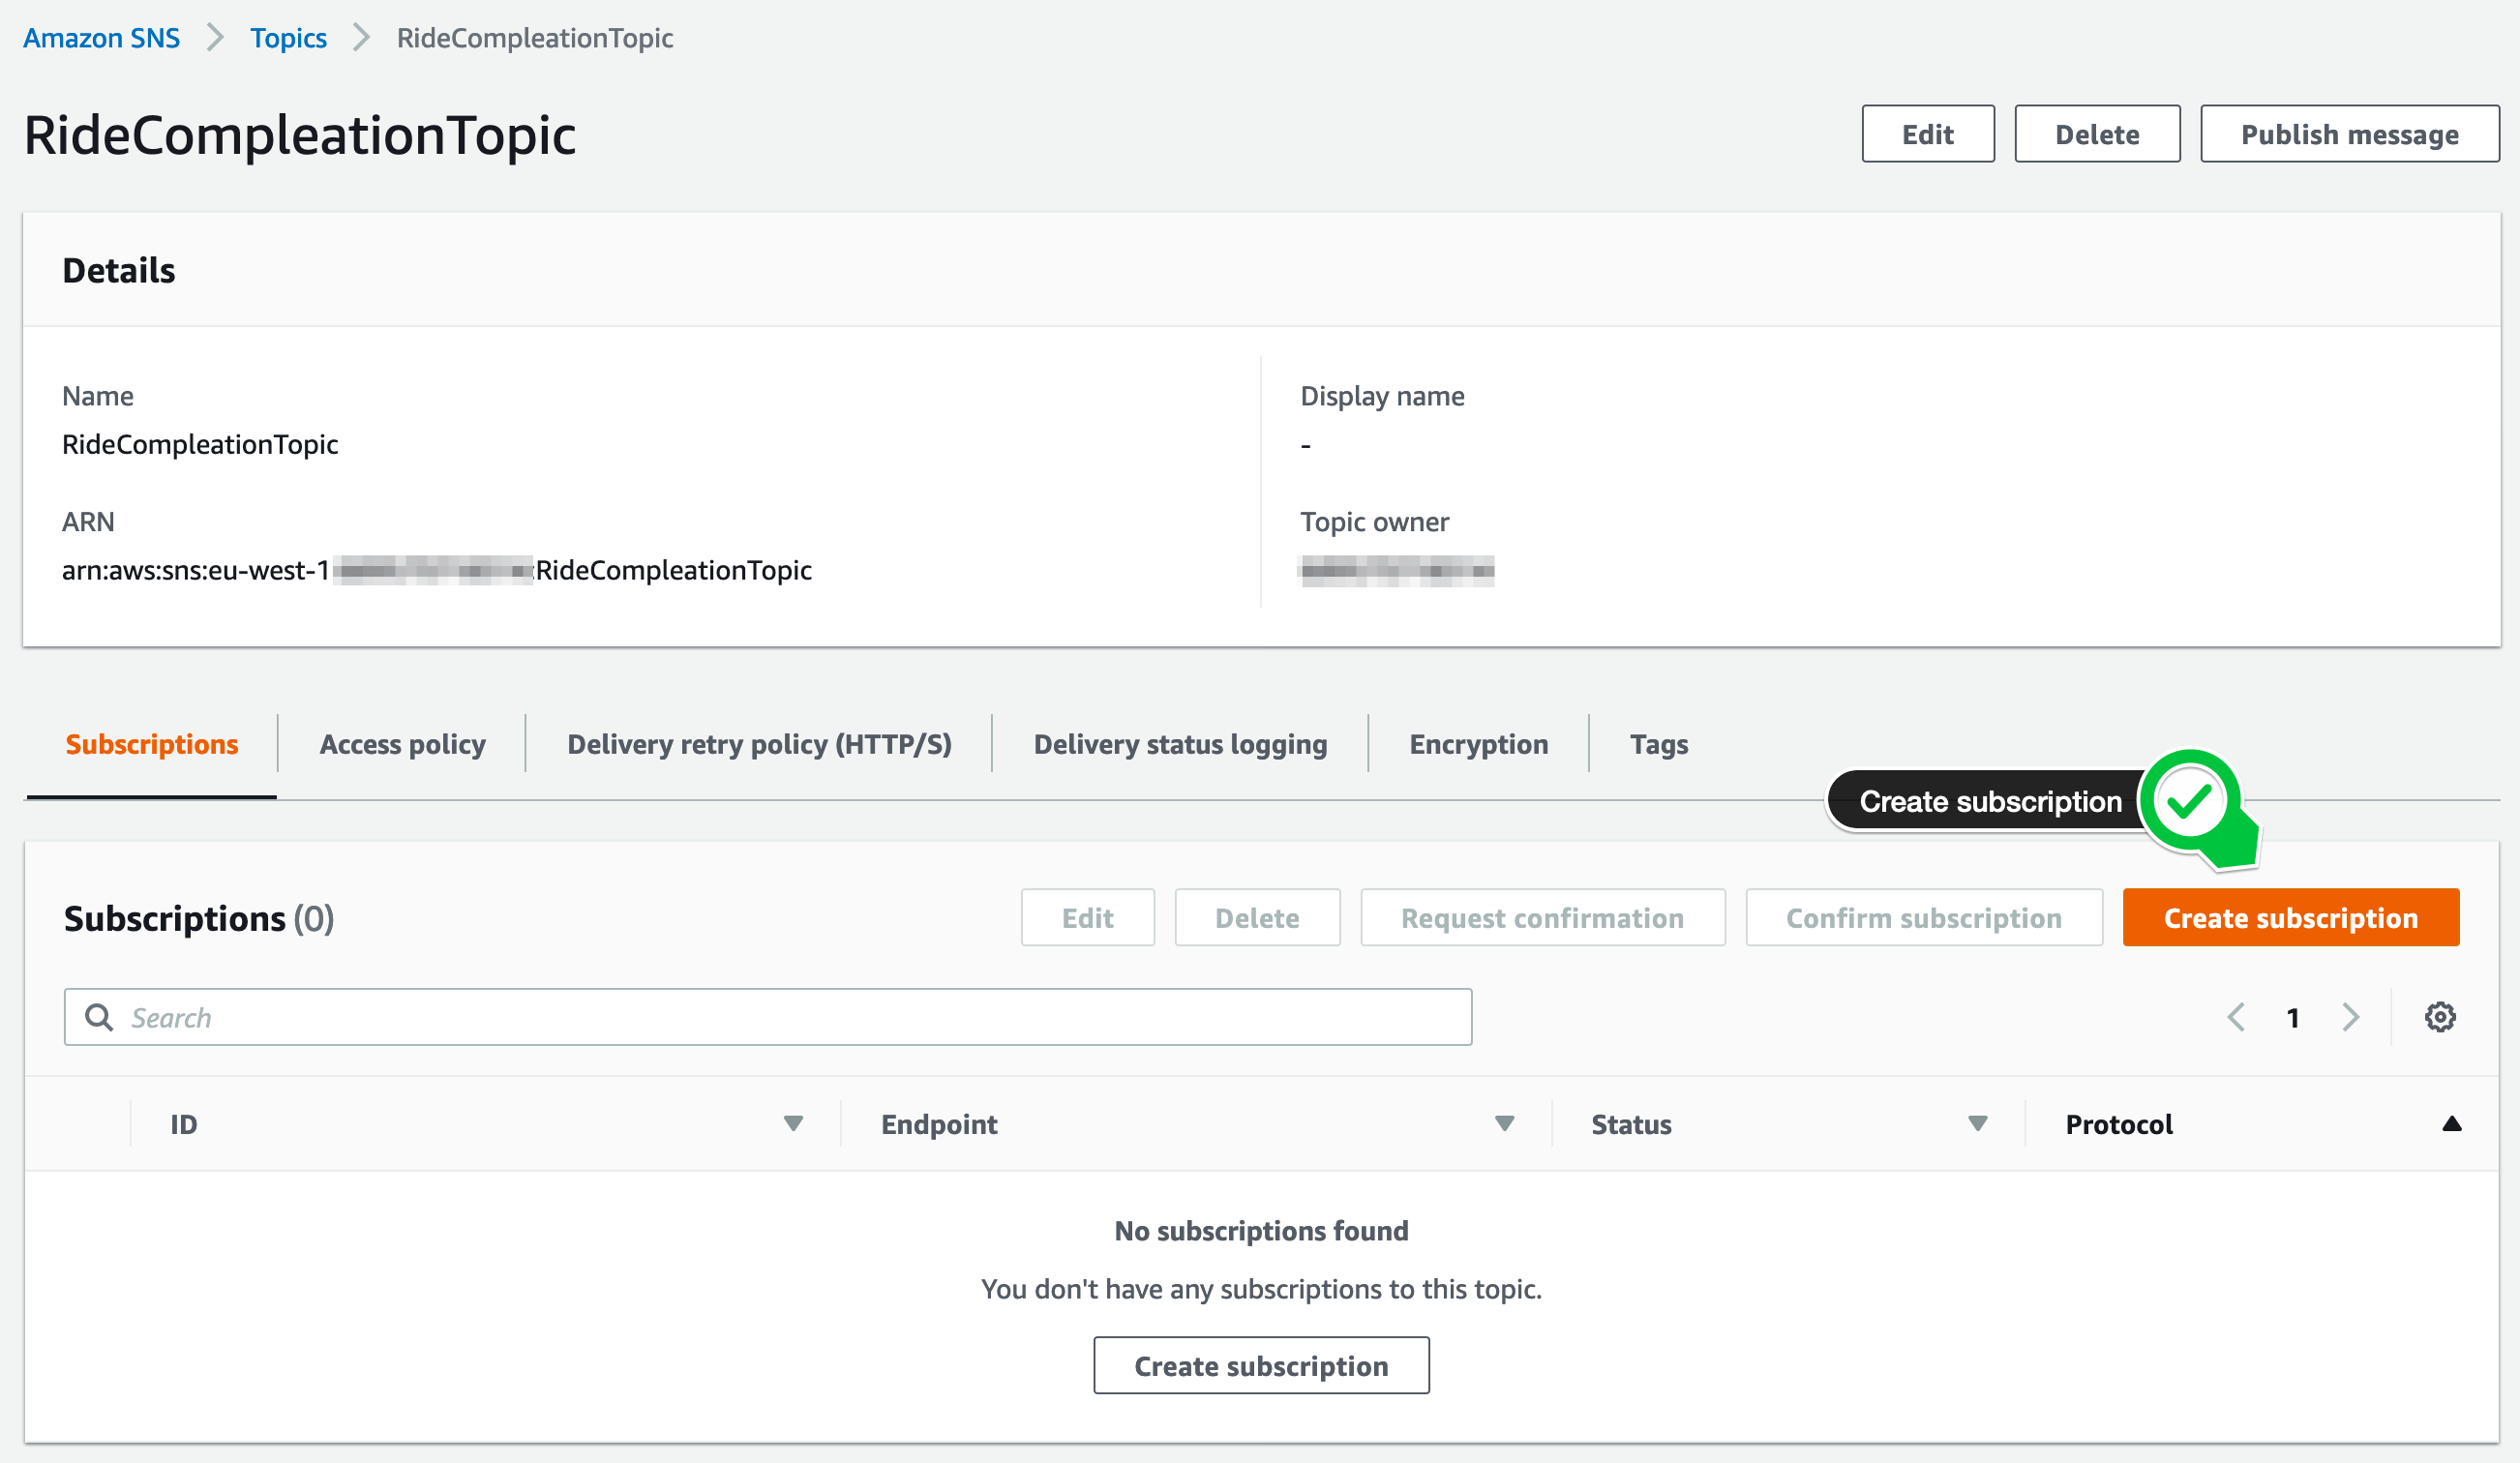This screenshot has height=1463, width=2520.
Task: Click the RideCompleationTopic breadcrumb text
Action: tap(535, 38)
